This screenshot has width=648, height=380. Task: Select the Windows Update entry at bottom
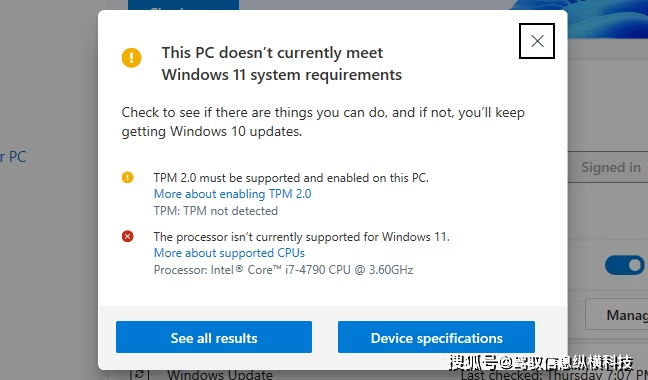click(220, 375)
